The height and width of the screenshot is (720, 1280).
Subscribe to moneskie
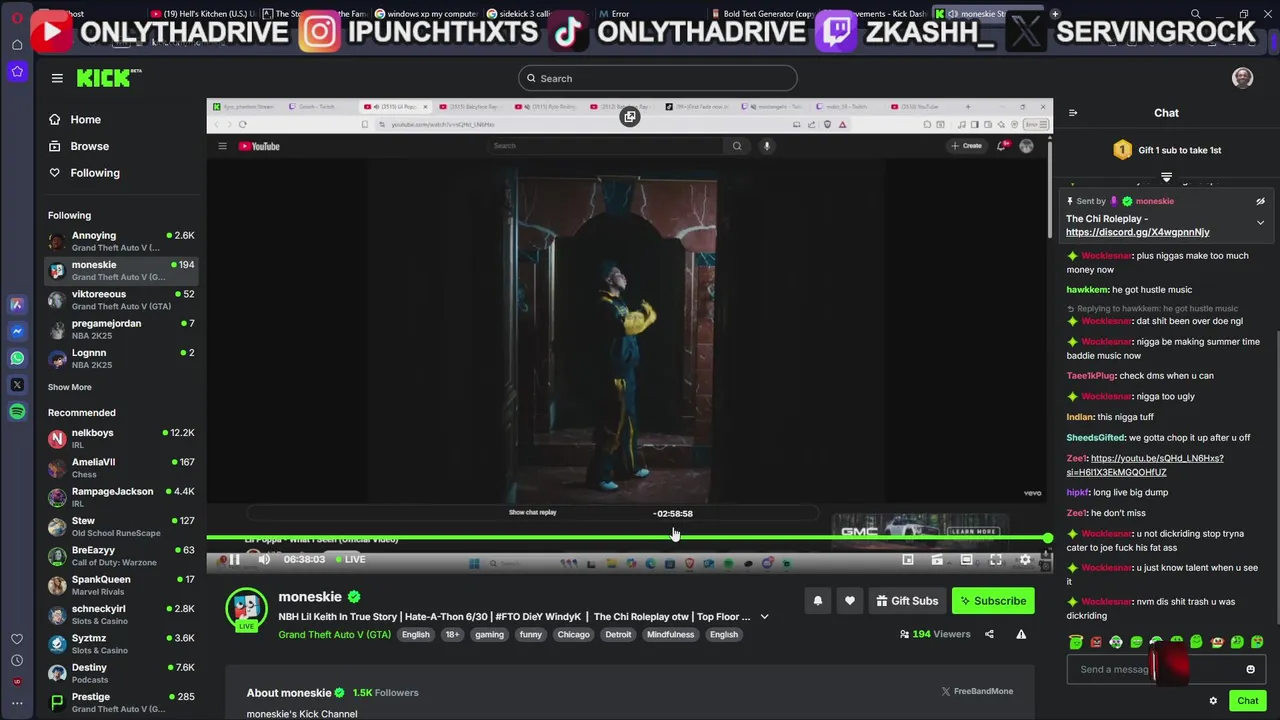(993, 601)
